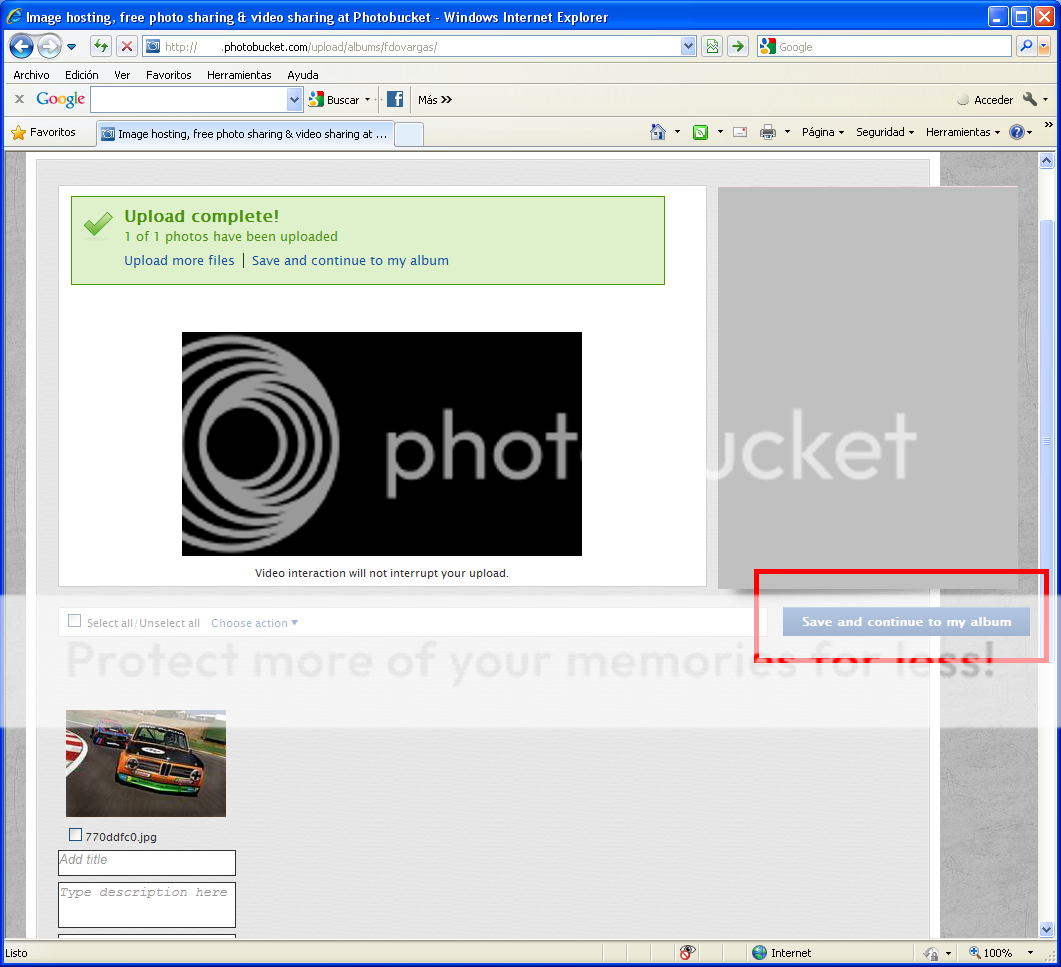Image resolution: width=1061 pixels, height=967 pixels.
Task: Click the browser Back arrow button
Action: pyautogui.click(x=22, y=46)
